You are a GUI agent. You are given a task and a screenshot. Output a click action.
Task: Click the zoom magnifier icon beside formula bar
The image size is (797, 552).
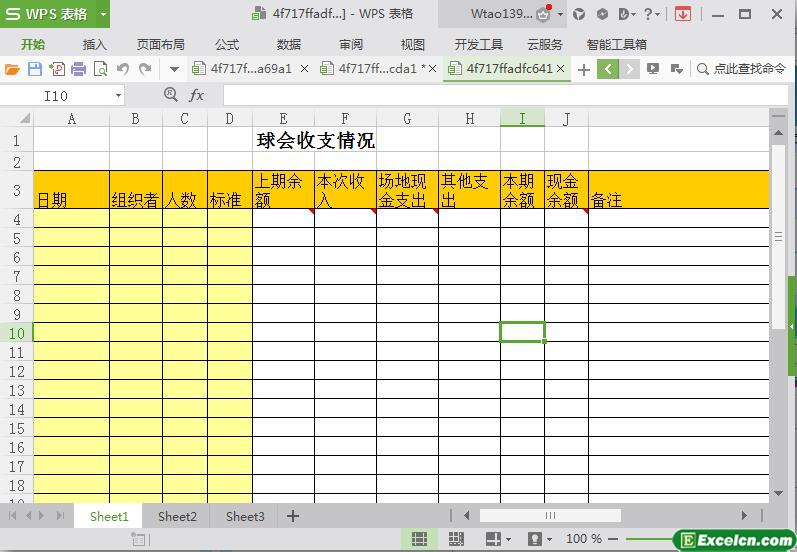(x=171, y=95)
